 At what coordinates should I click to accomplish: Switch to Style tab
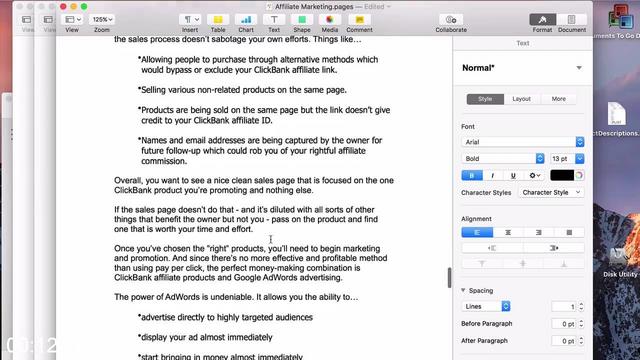(x=485, y=99)
